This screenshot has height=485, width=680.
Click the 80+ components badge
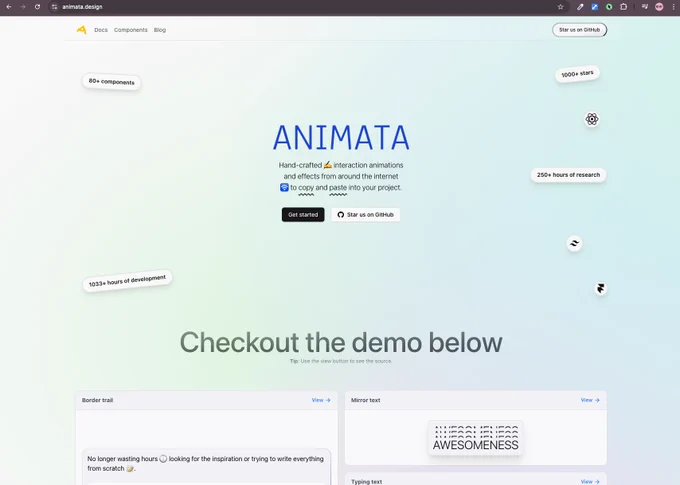point(111,82)
